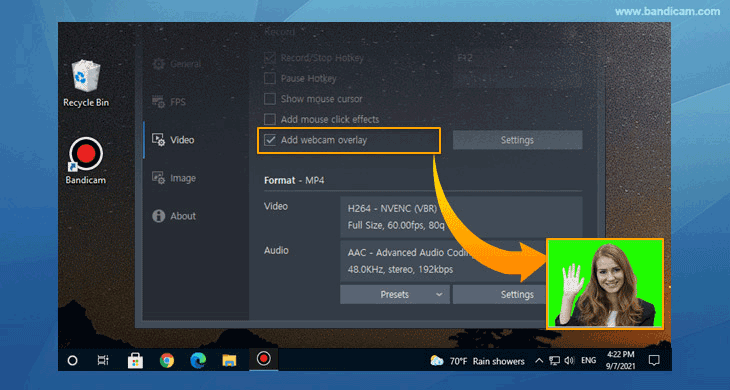The image size is (730, 390).
Task: Open the weather widget showing Rain showers
Action: pos(477,361)
